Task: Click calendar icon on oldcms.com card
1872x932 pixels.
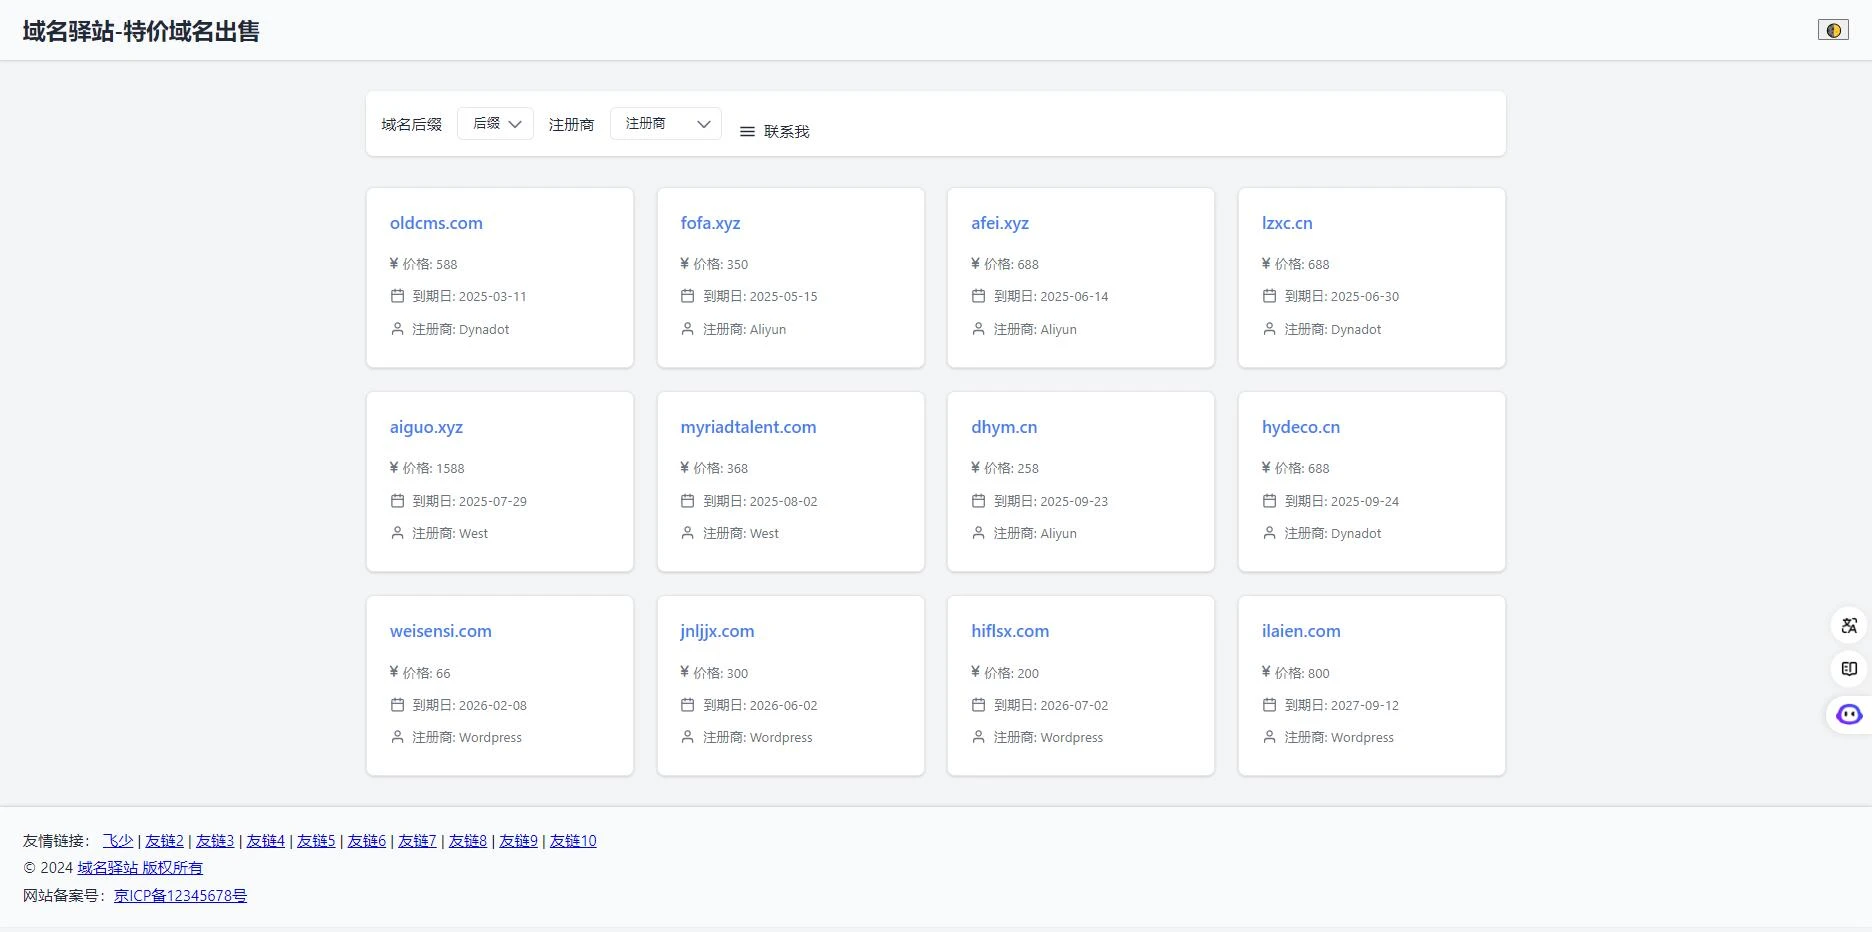Action: (397, 296)
